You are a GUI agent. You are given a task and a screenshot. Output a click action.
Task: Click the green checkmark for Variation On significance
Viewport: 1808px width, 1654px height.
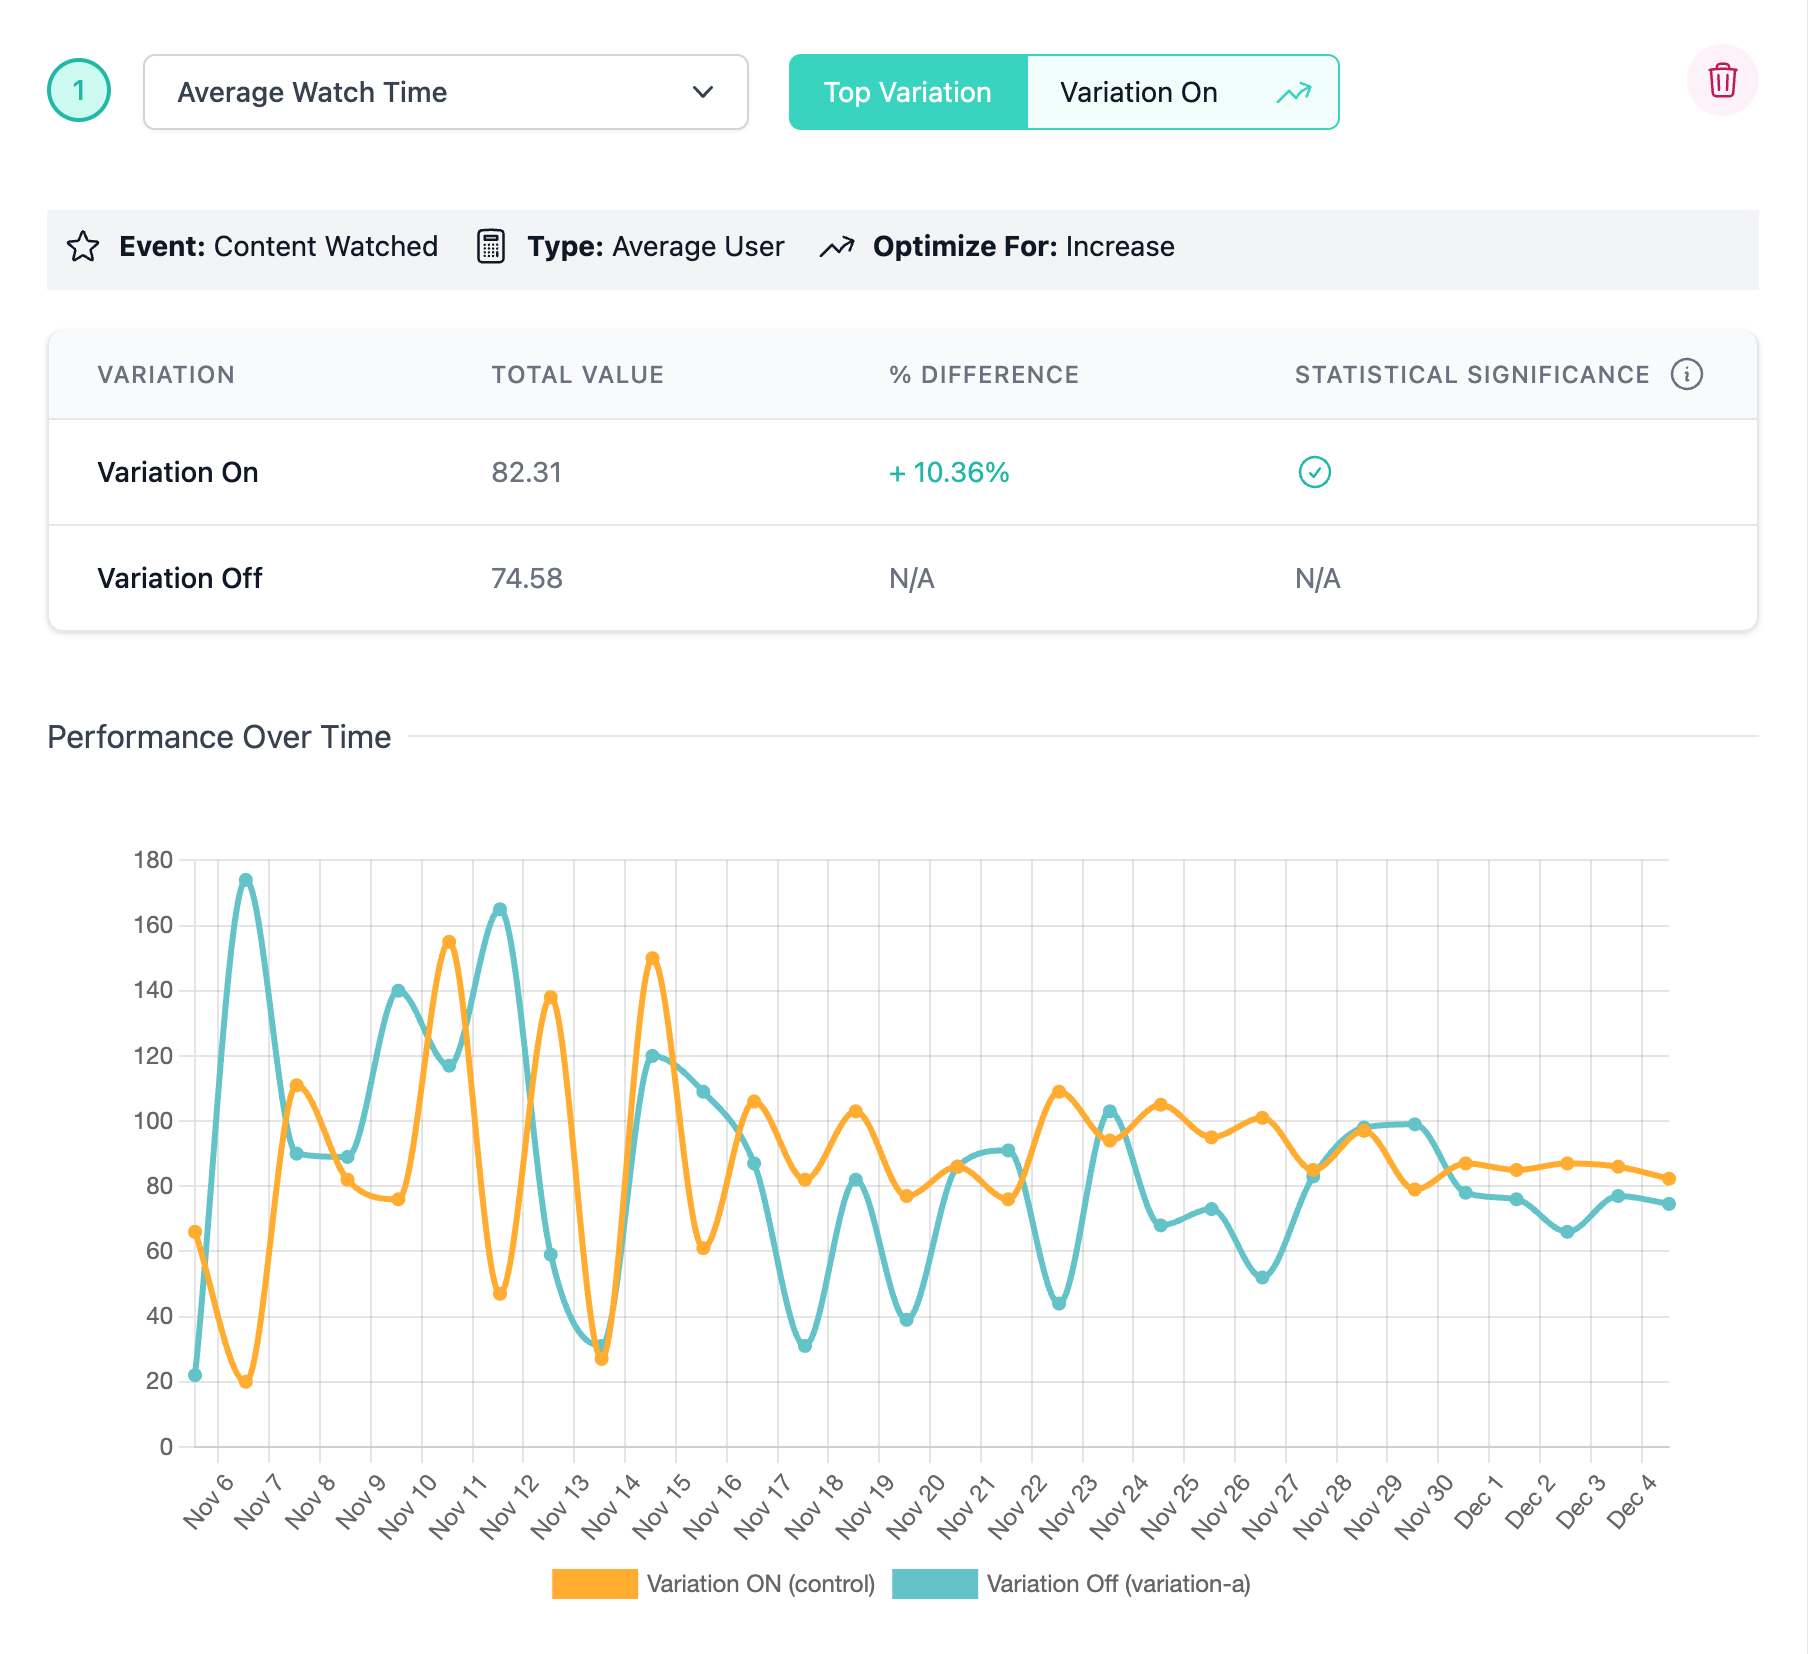coord(1315,472)
